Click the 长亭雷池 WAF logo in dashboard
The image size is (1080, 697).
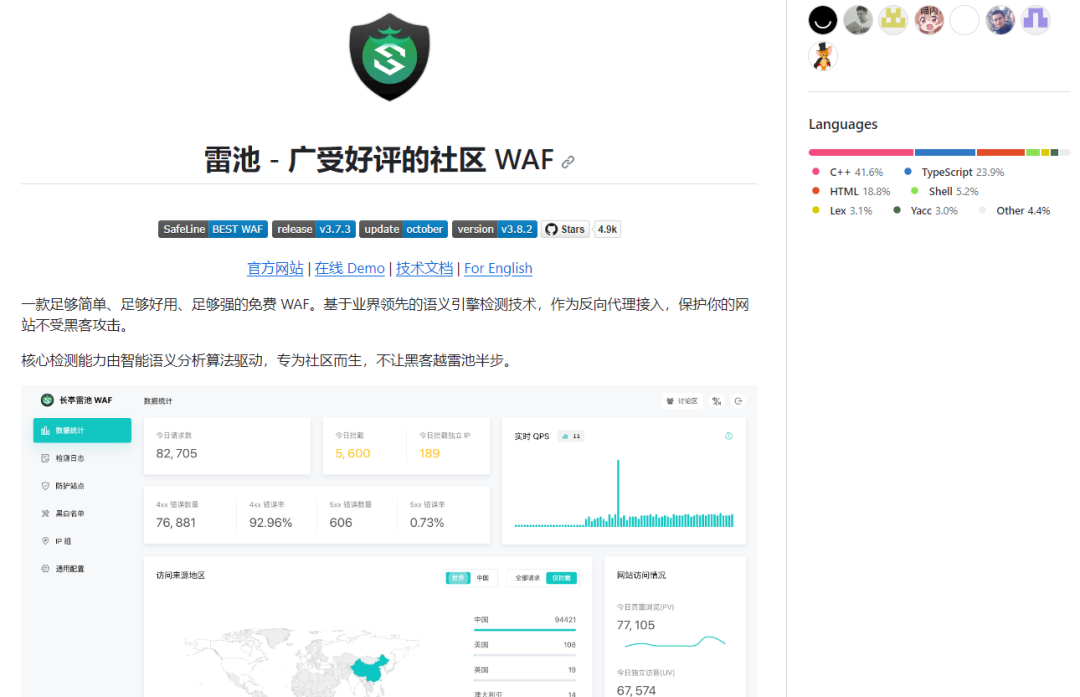pos(47,400)
